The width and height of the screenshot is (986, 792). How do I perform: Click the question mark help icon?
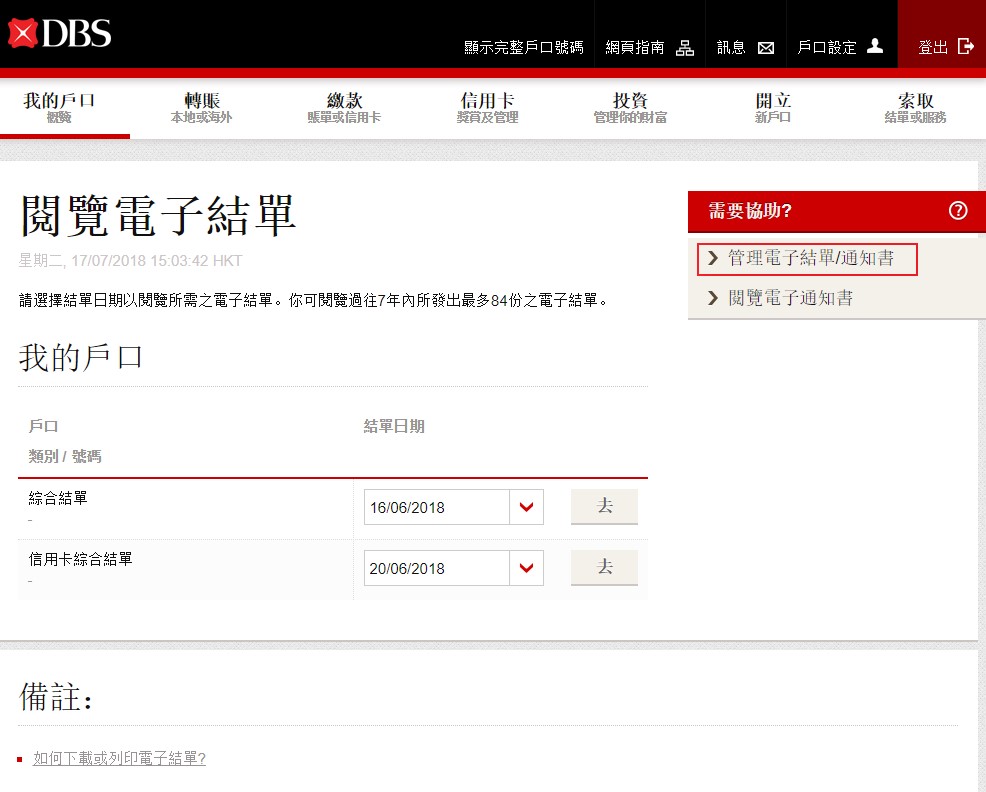(x=958, y=211)
